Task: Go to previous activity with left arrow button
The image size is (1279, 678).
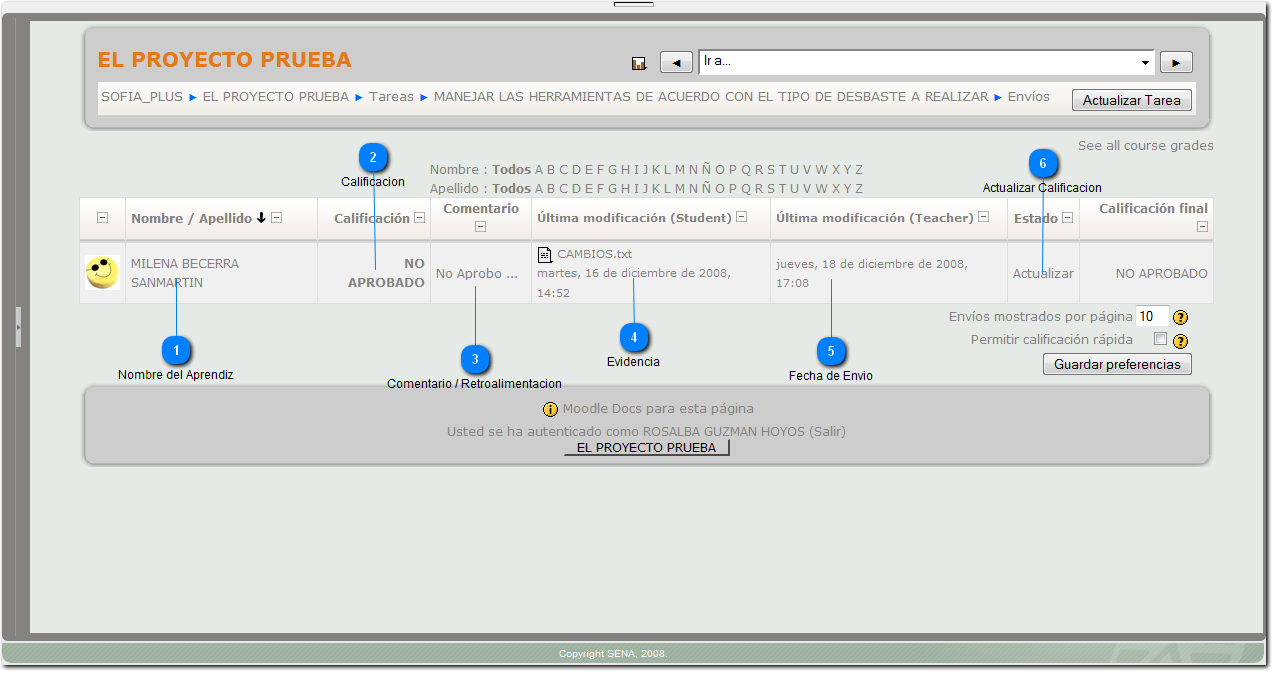Action: click(x=676, y=63)
